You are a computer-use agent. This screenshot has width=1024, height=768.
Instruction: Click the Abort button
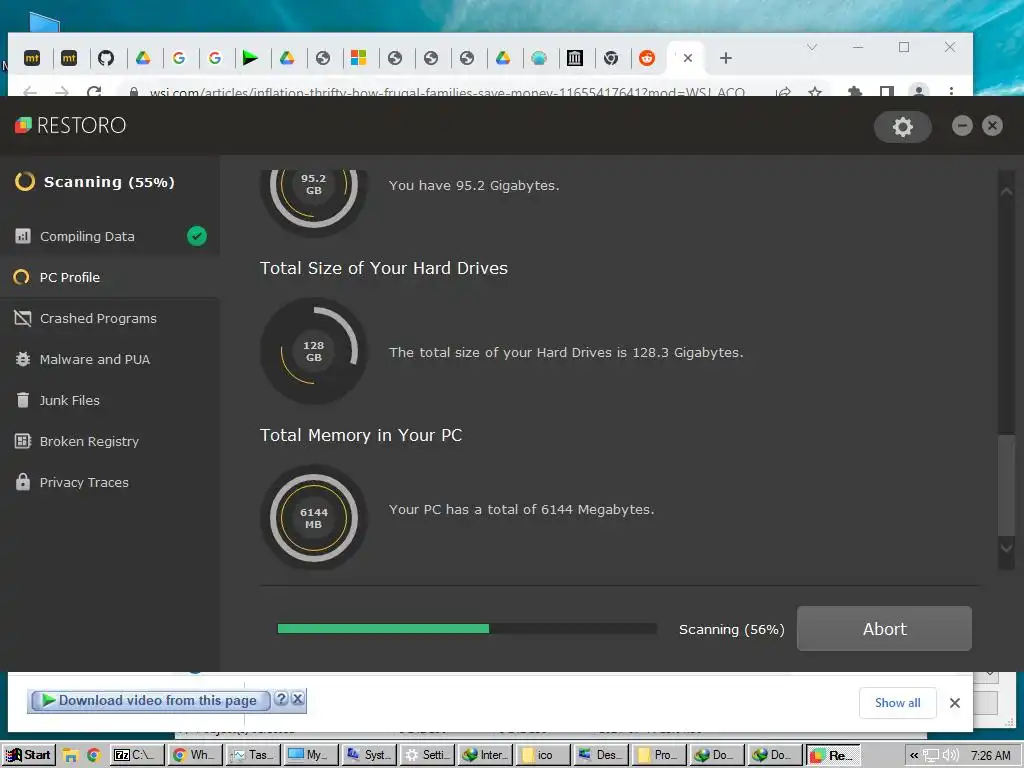pyautogui.click(x=884, y=628)
